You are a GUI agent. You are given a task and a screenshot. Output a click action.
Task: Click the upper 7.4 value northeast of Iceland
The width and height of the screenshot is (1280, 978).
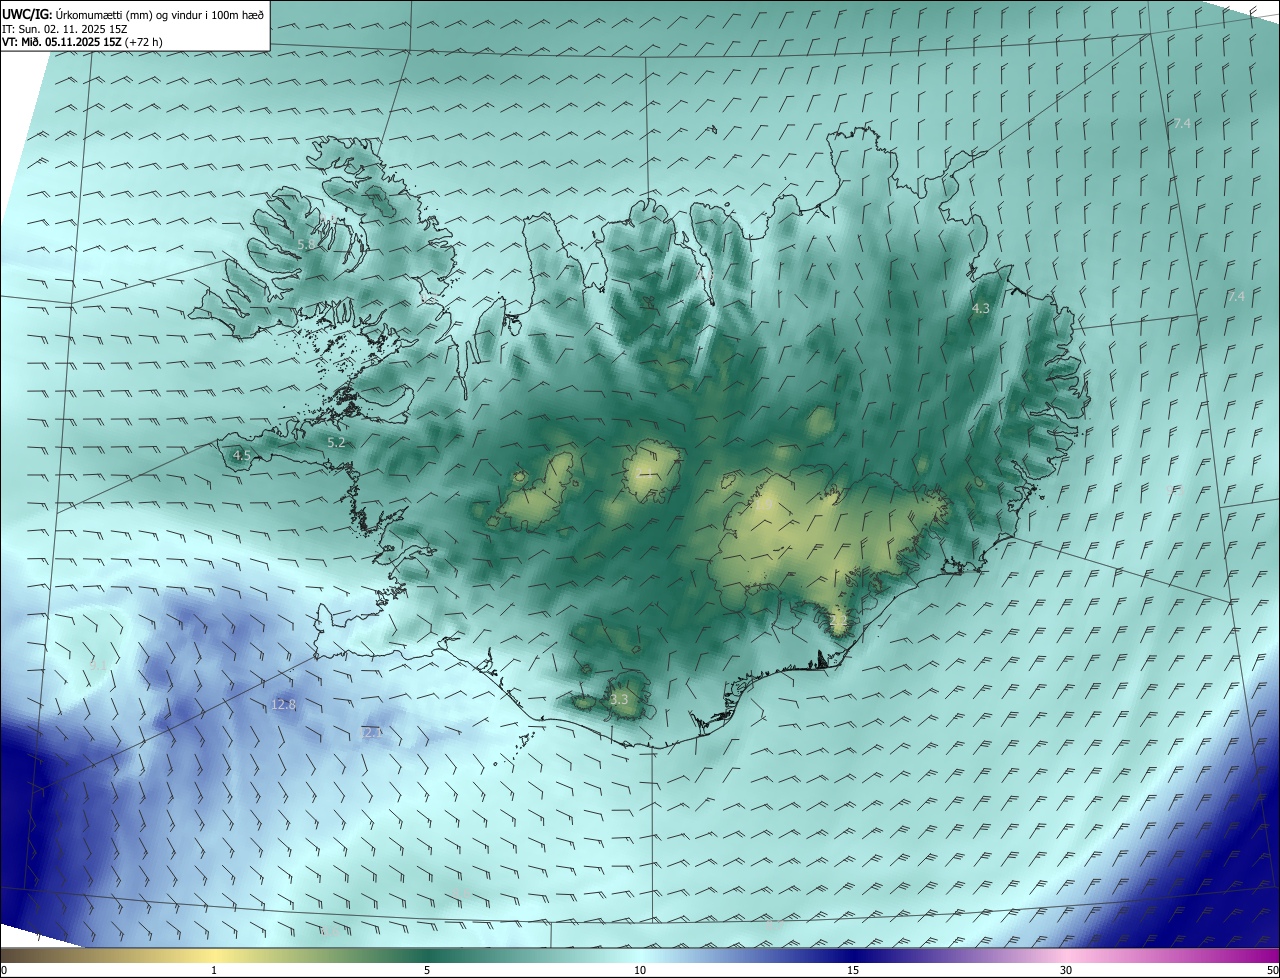pos(1182,123)
